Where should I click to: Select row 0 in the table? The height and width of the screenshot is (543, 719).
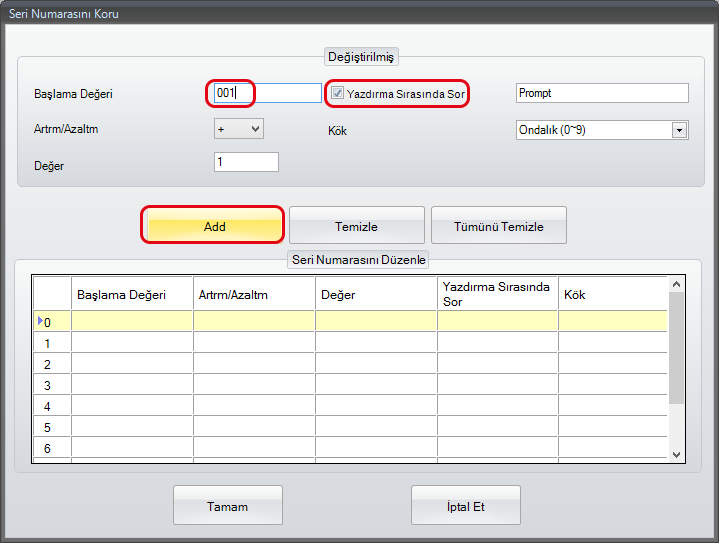[x=52, y=322]
